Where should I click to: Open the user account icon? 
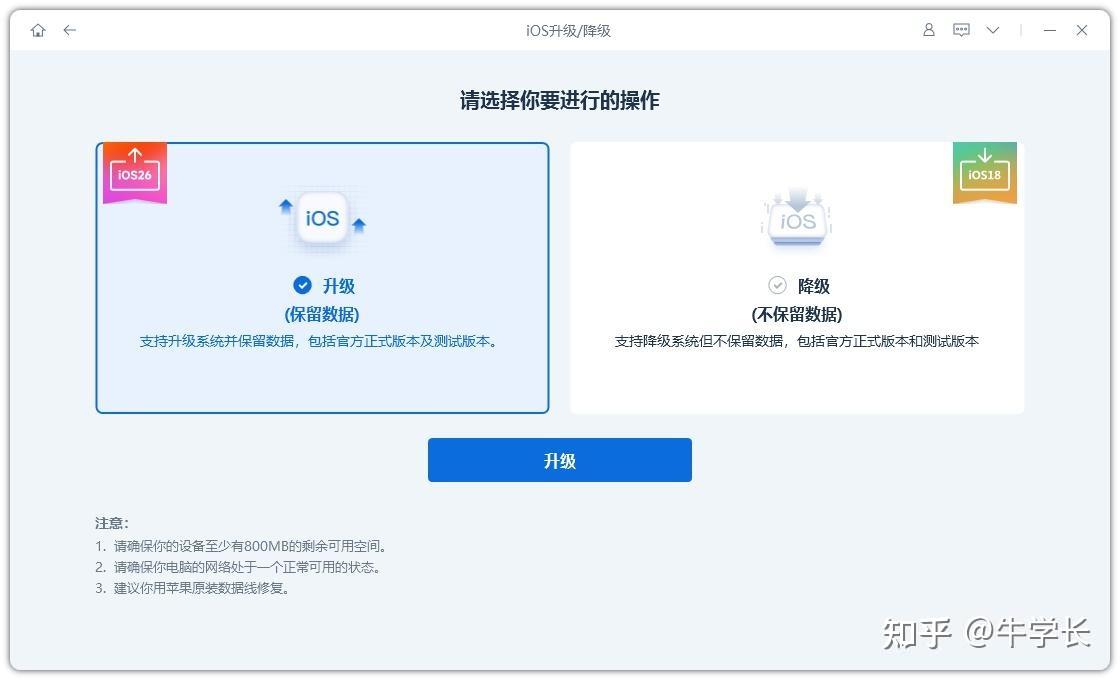[x=928, y=30]
